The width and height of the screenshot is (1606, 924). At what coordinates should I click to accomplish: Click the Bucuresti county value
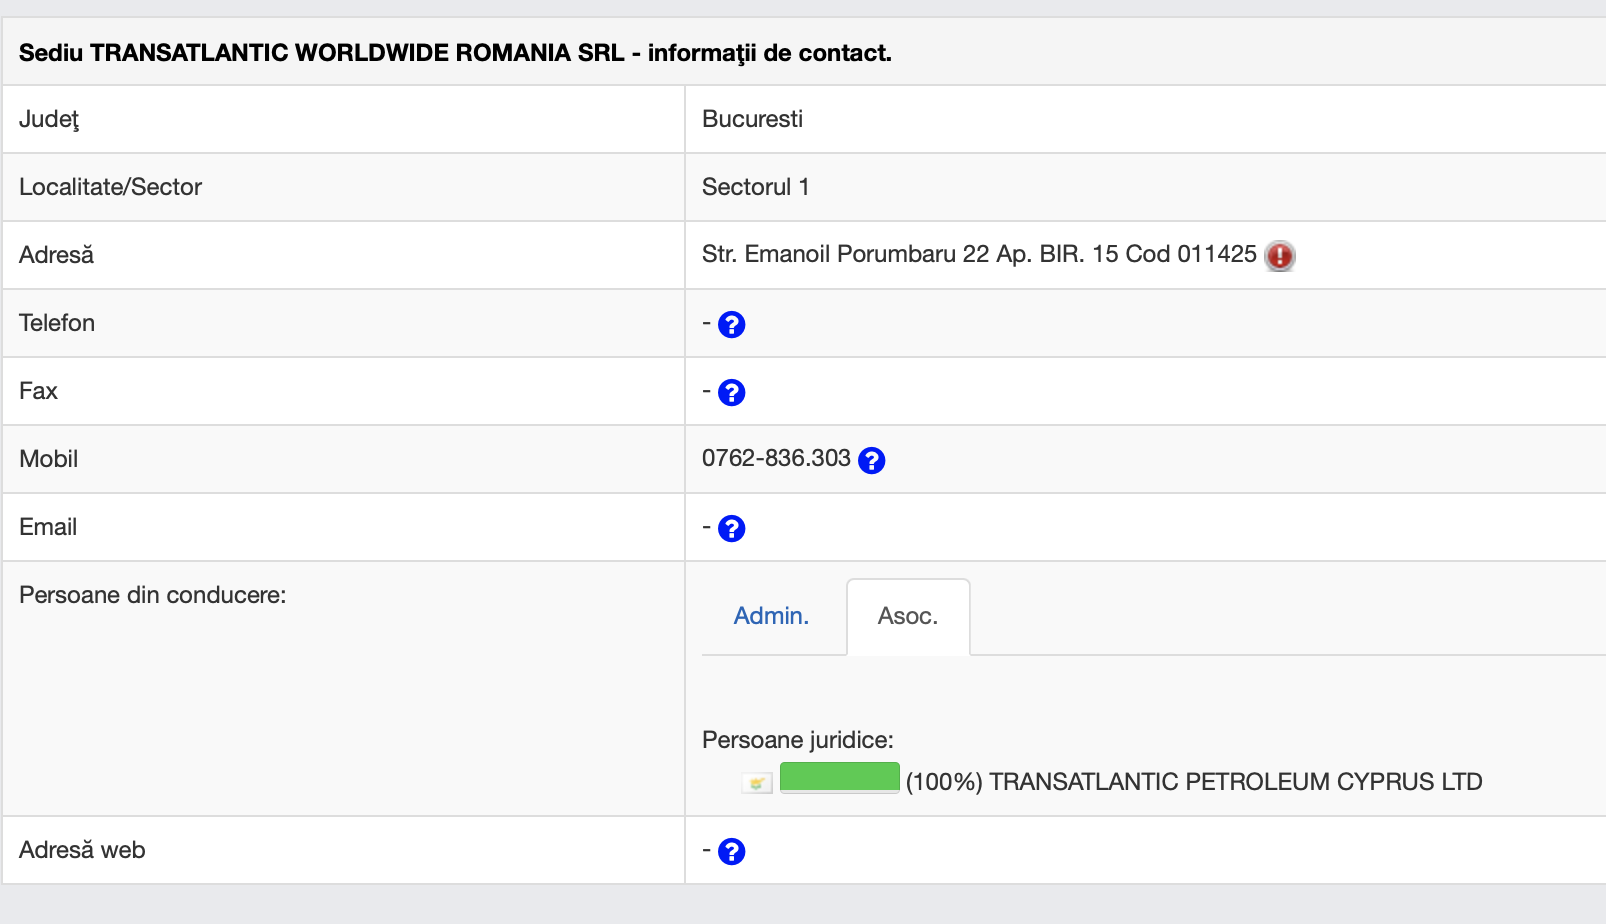752,119
